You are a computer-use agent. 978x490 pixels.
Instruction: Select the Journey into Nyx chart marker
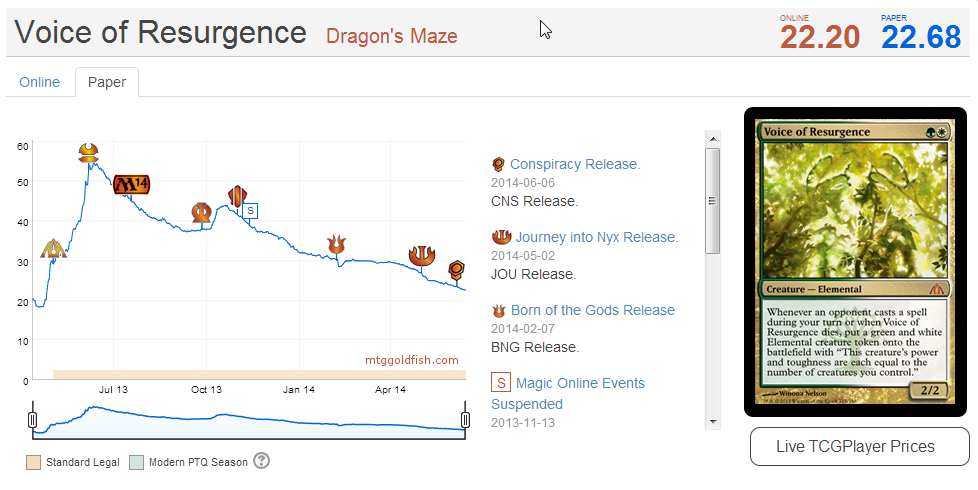point(422,256)
